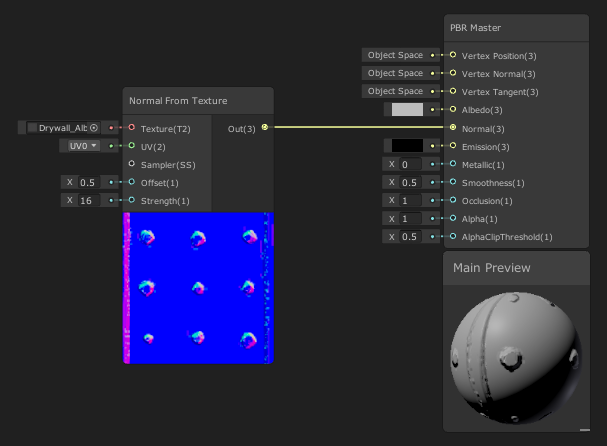Click the Object Space field for Vertex Position
The width and height of the screenshot is (607, 446).
tap(395, 56)
